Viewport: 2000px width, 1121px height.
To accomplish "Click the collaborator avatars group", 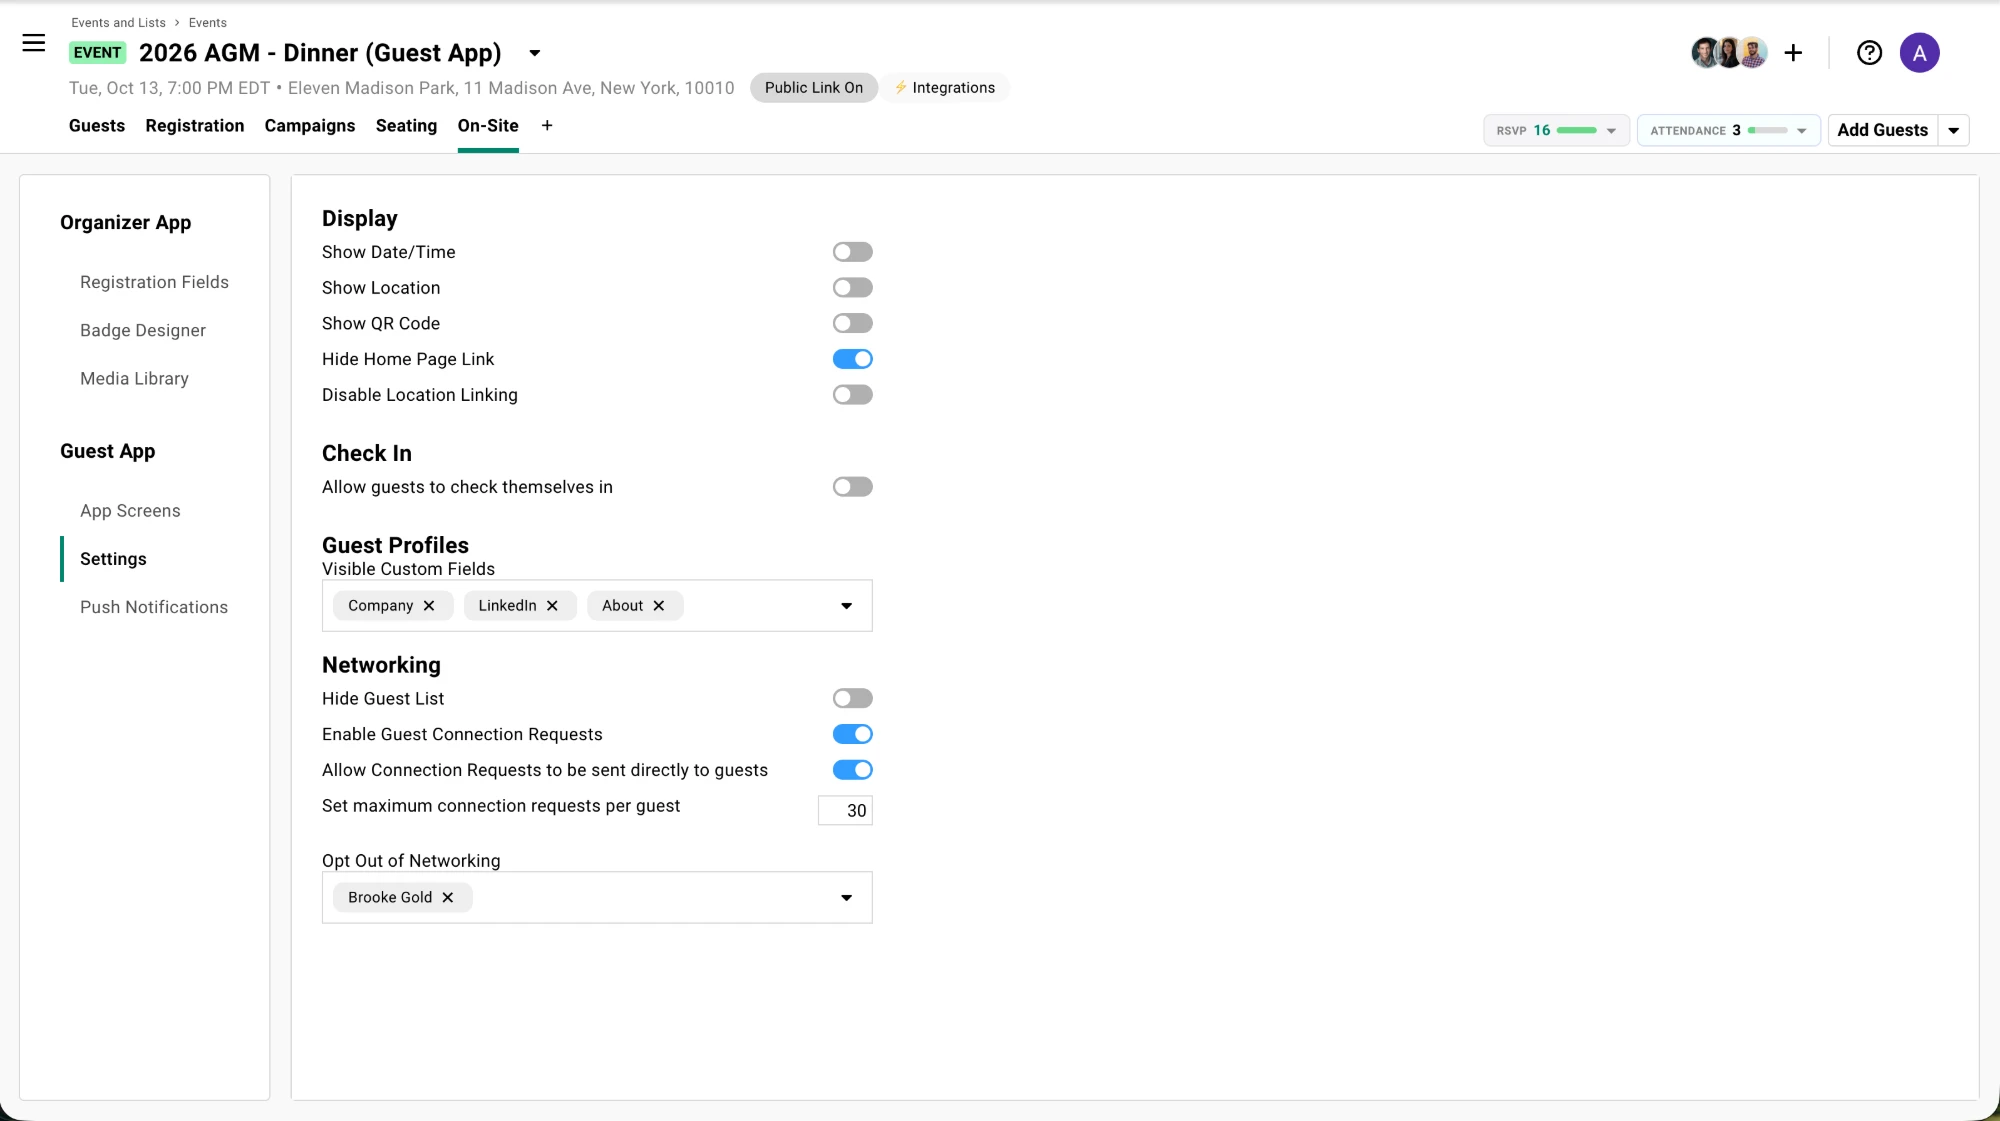I will pos(1728,53).
